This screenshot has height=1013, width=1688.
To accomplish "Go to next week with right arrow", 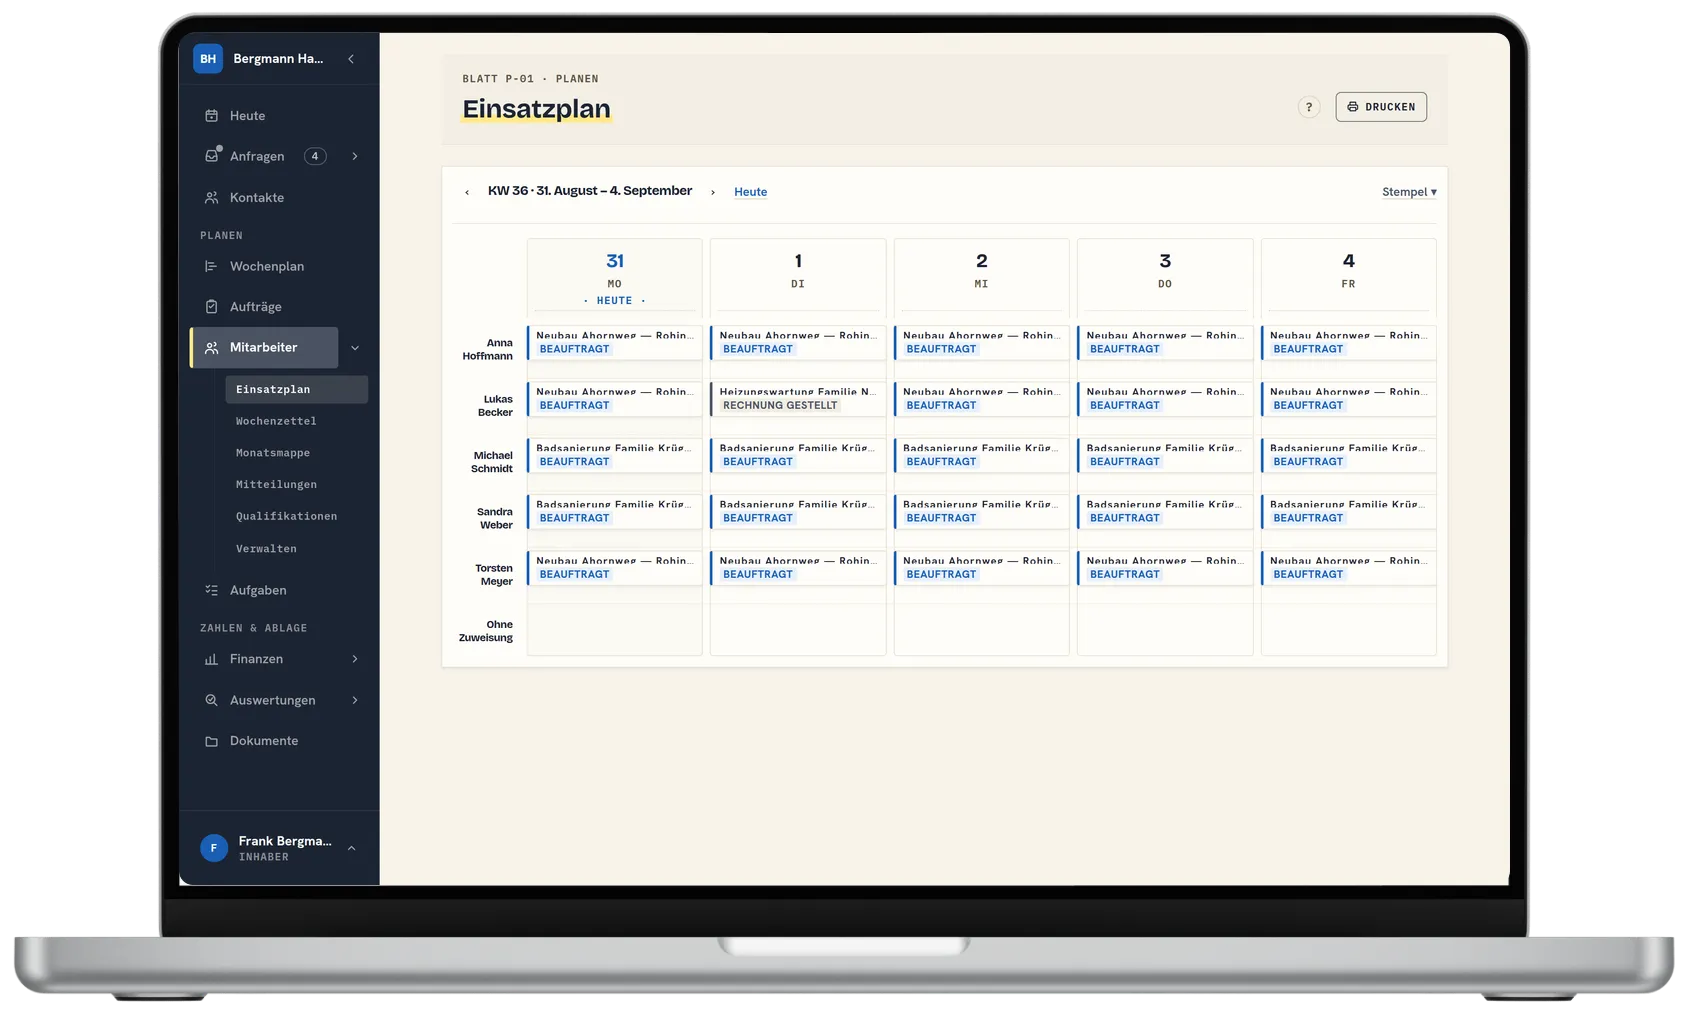I will click(713, 192).
